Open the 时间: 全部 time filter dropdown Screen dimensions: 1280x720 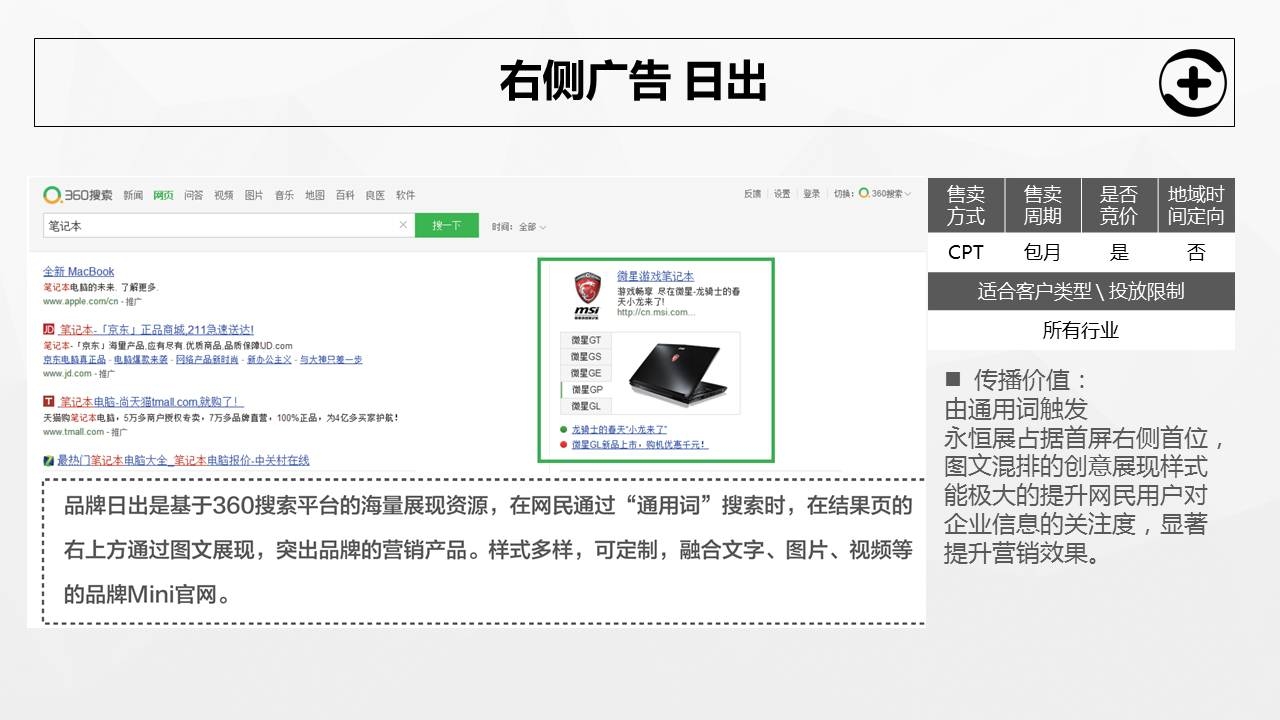(x=519, y=227)
